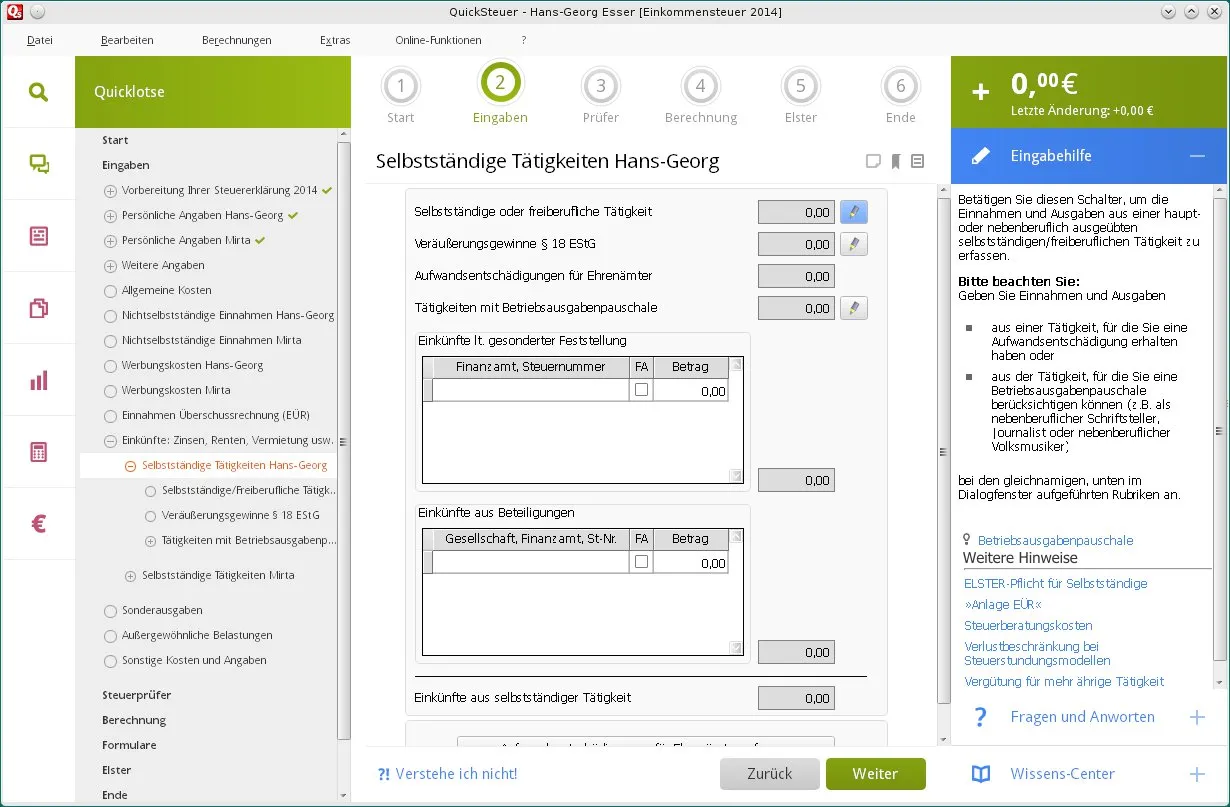Tick the FA checkbox under gesonderter Feststellung

coord(641,389)
